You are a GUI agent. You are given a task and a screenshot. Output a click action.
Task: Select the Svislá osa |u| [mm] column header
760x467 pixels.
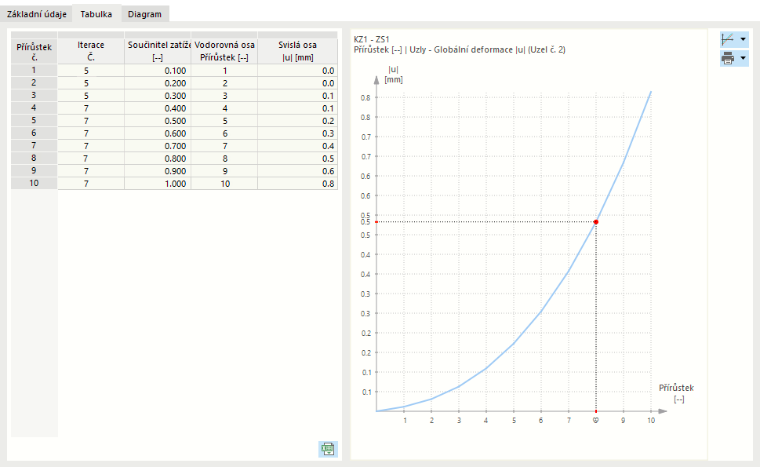click(x=297, y=51)
